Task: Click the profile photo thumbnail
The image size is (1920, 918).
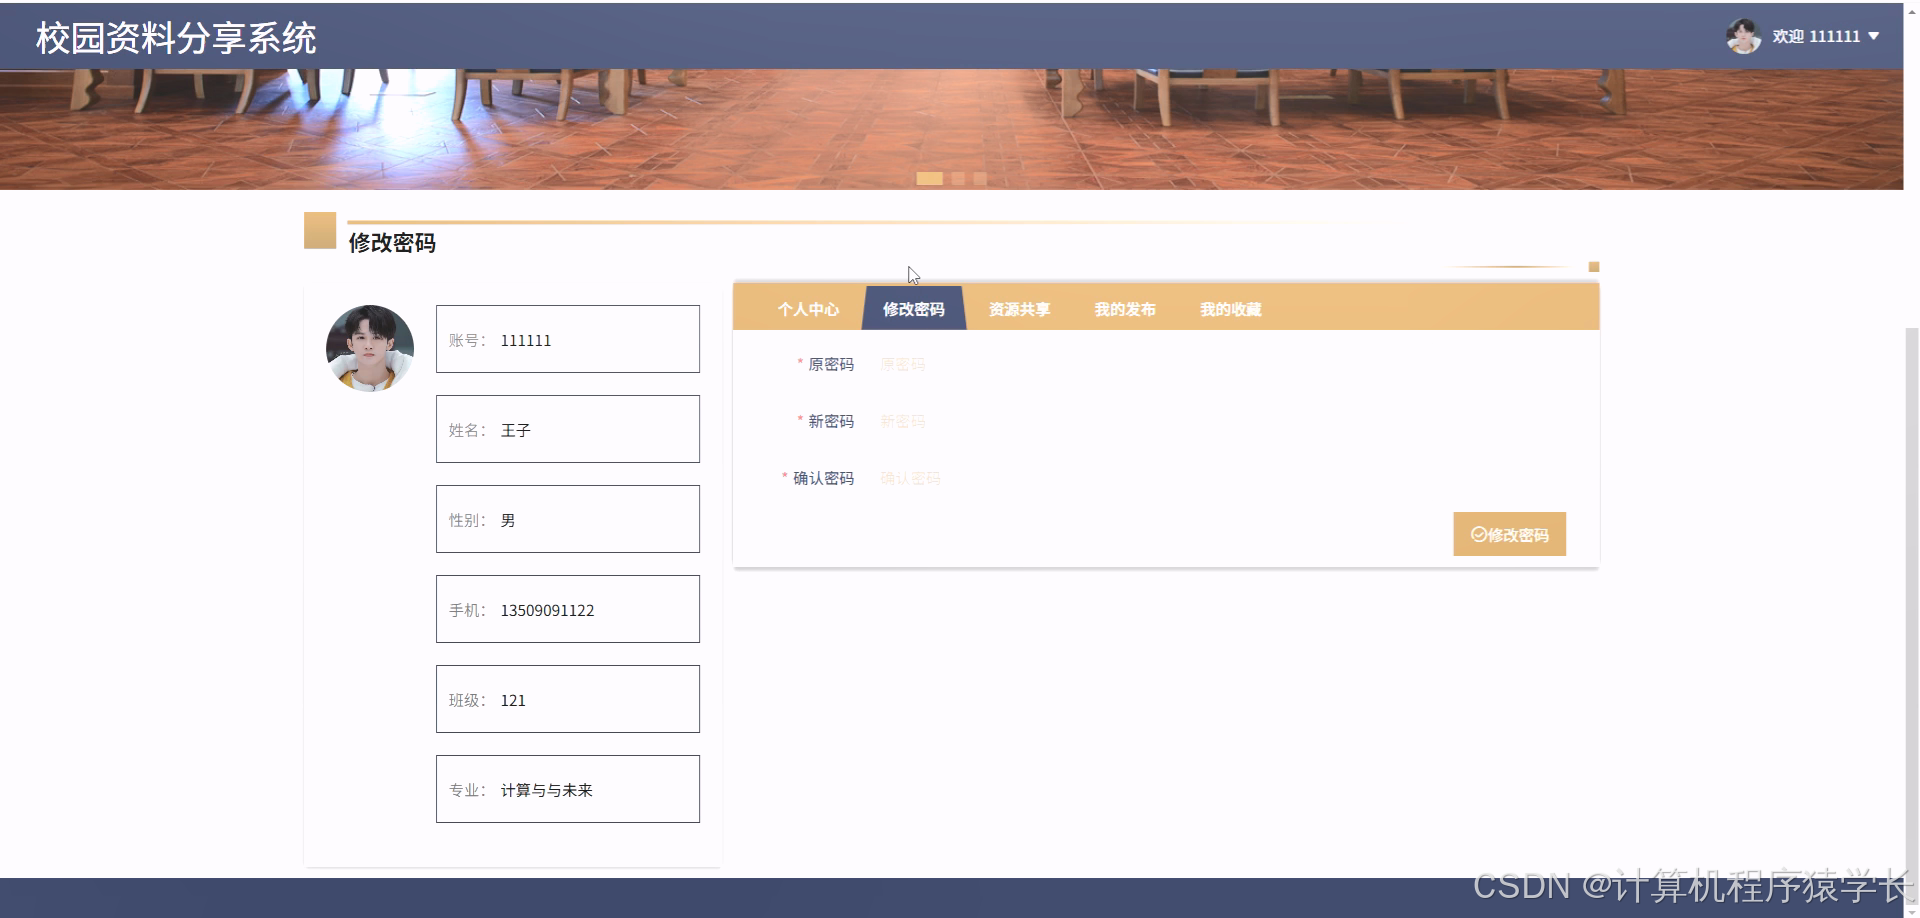Action: click(369, 348)
